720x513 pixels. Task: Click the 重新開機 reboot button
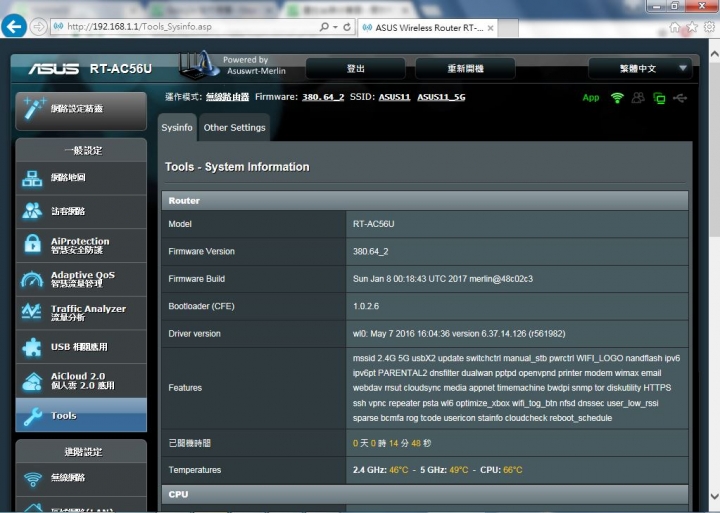(x=465, y=69)
